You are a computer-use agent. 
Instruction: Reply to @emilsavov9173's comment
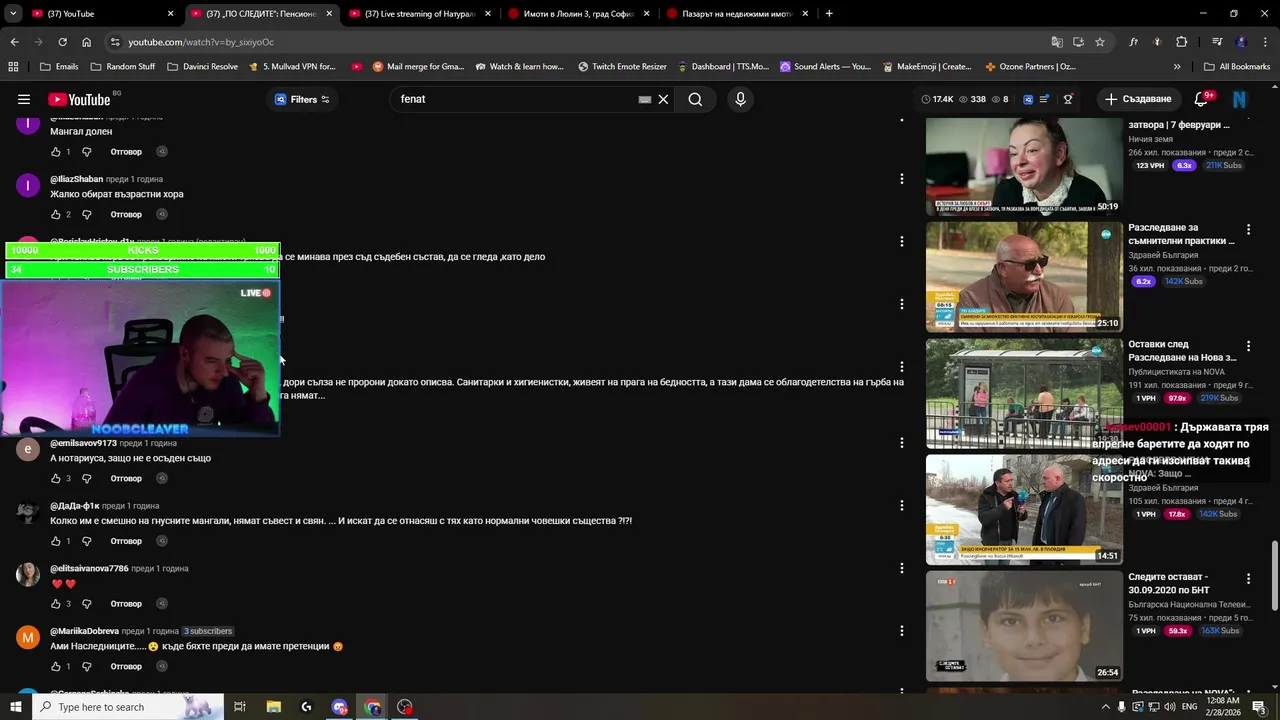click(x=126, y=478)
